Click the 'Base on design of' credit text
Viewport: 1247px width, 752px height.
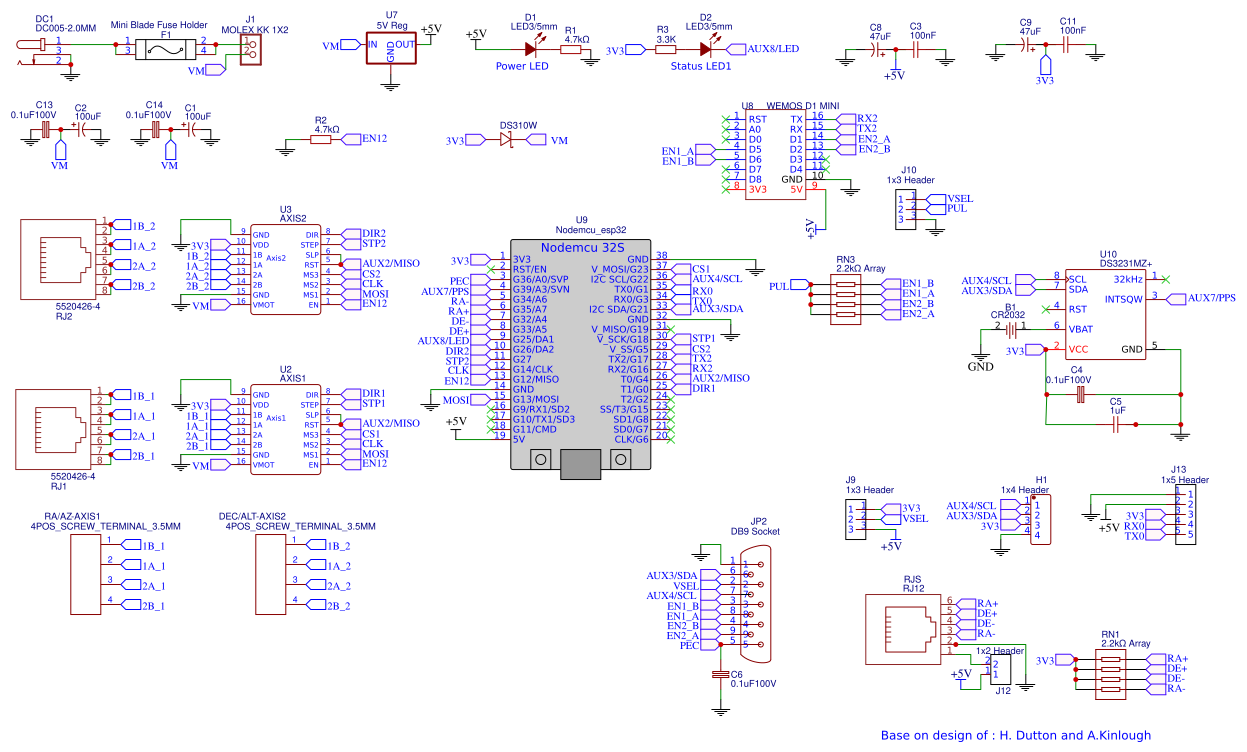point(1016,735)
